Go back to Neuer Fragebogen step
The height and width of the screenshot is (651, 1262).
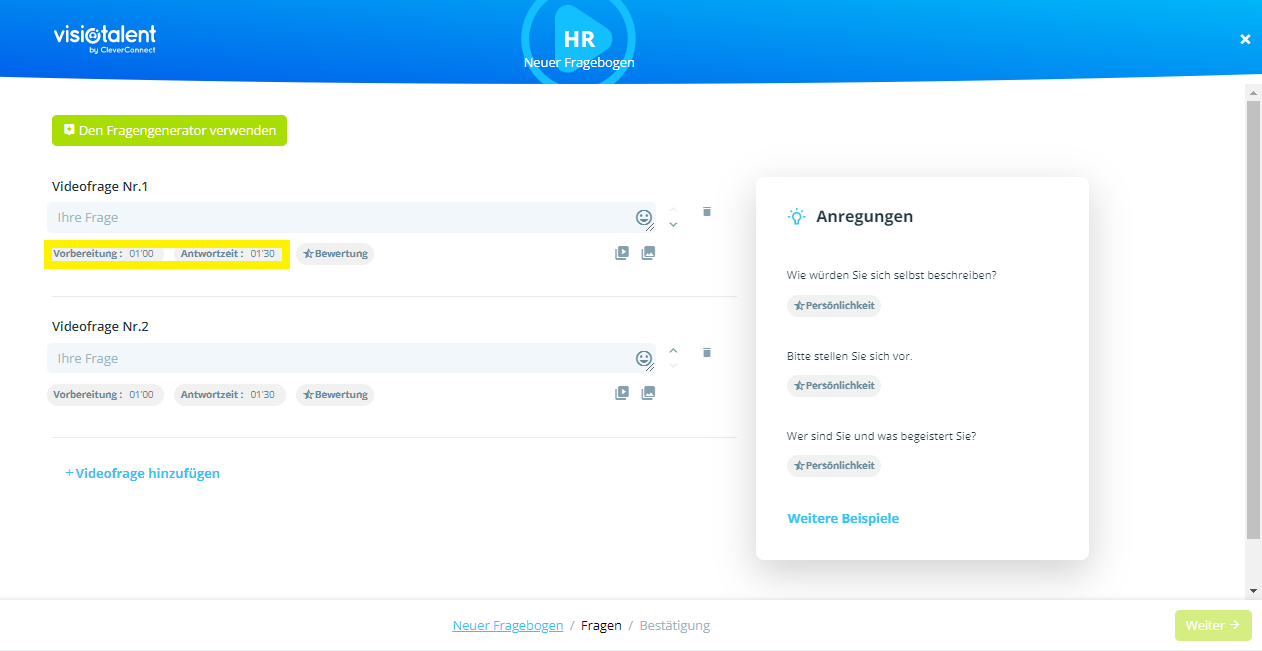(x=507, y=626)
